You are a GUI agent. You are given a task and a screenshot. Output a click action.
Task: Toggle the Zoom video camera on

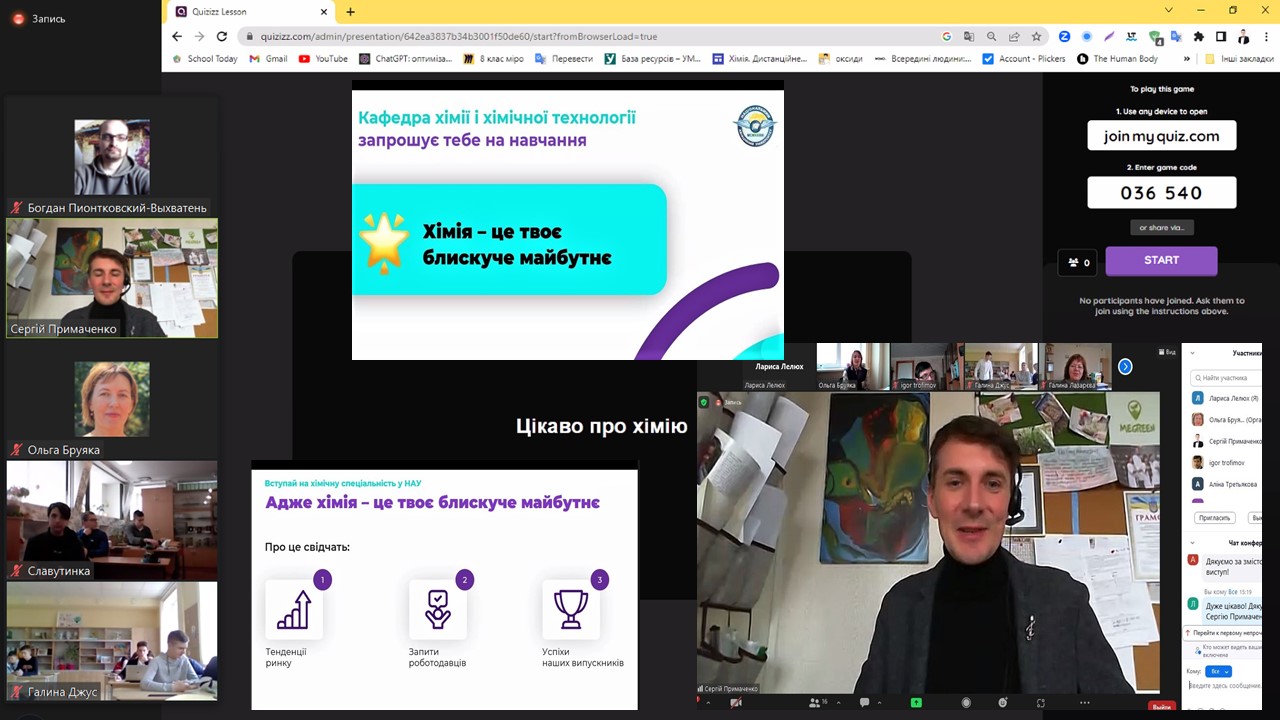[x=736, y=703]
